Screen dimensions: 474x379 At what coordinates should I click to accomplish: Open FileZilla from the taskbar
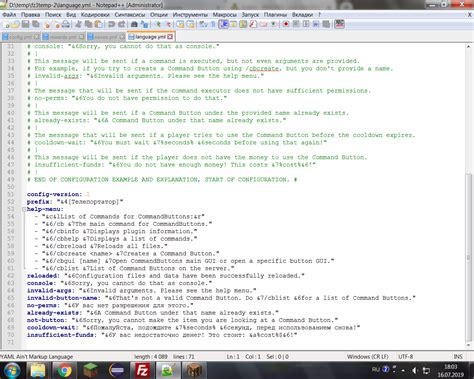coord(142,370)
